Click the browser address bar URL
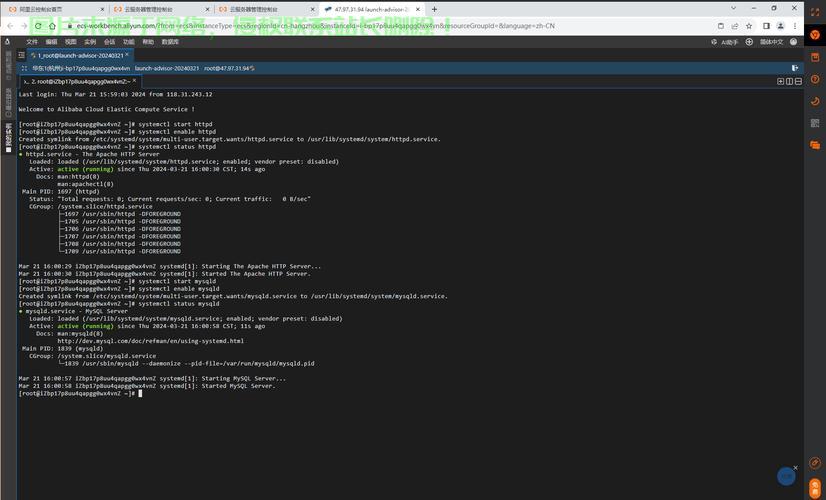 point(300,25)
